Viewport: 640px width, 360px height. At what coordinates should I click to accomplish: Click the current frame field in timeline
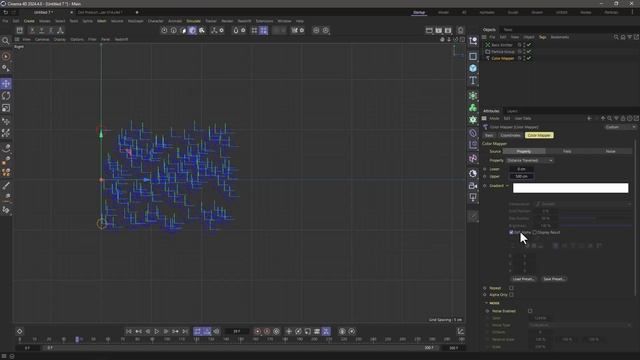(x=237, y=331)
